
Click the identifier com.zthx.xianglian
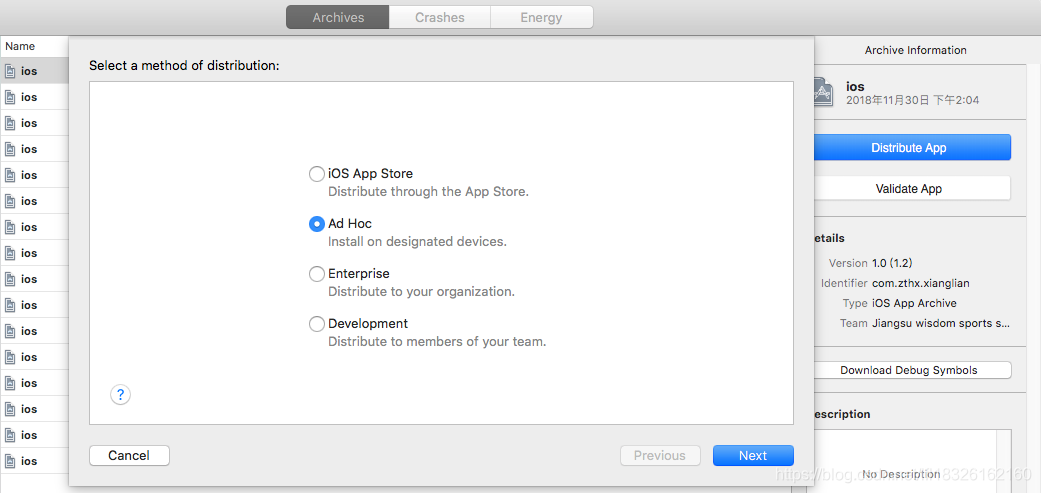921,283
